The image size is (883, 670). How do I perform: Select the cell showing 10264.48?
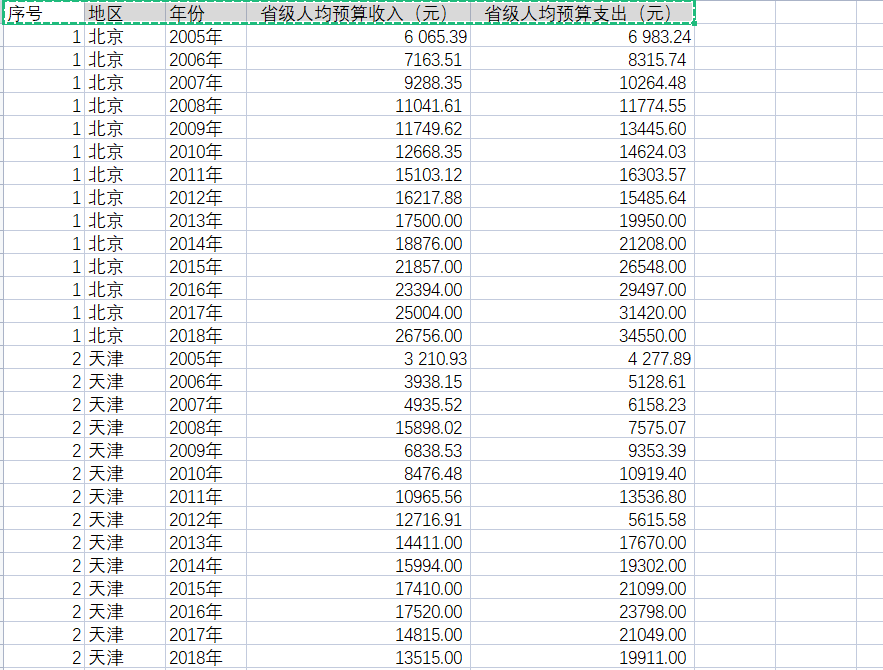(582, 82)
